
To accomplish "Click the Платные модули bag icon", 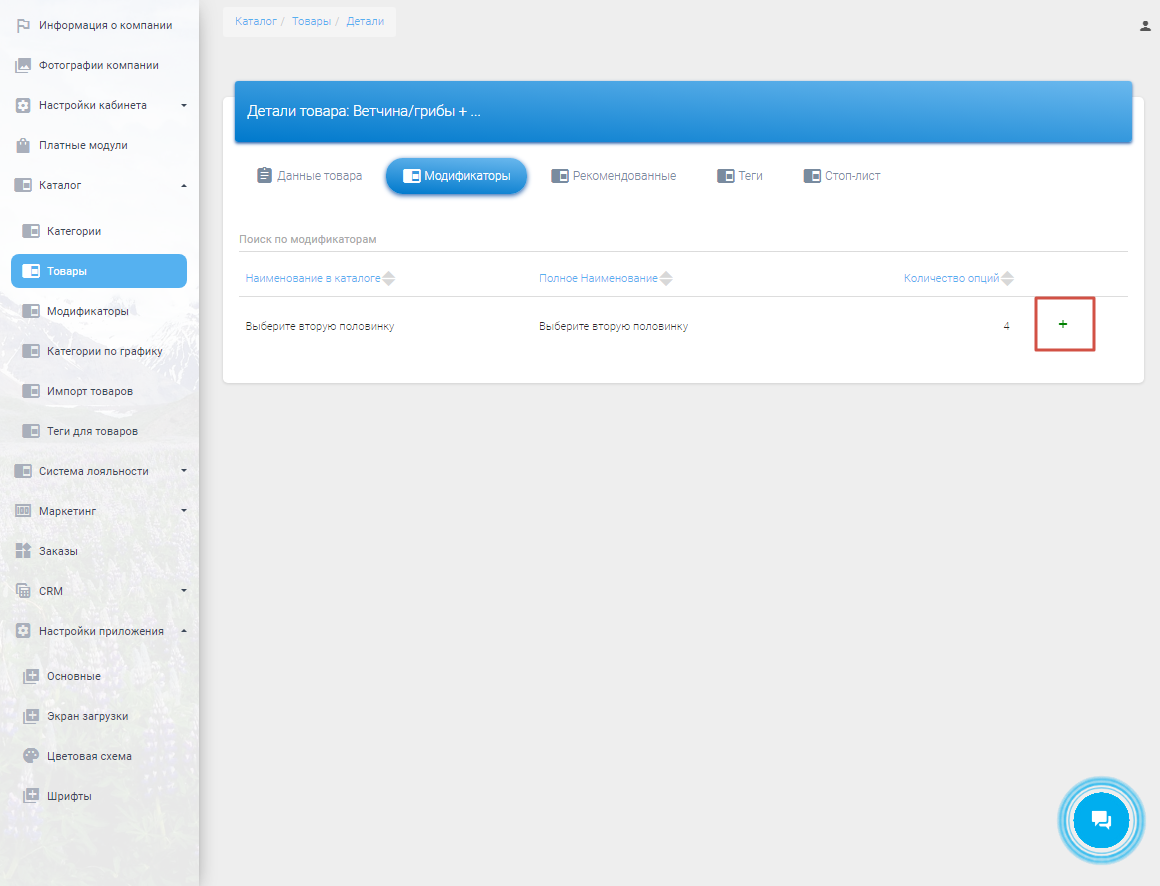I will [x=24, y=145].
